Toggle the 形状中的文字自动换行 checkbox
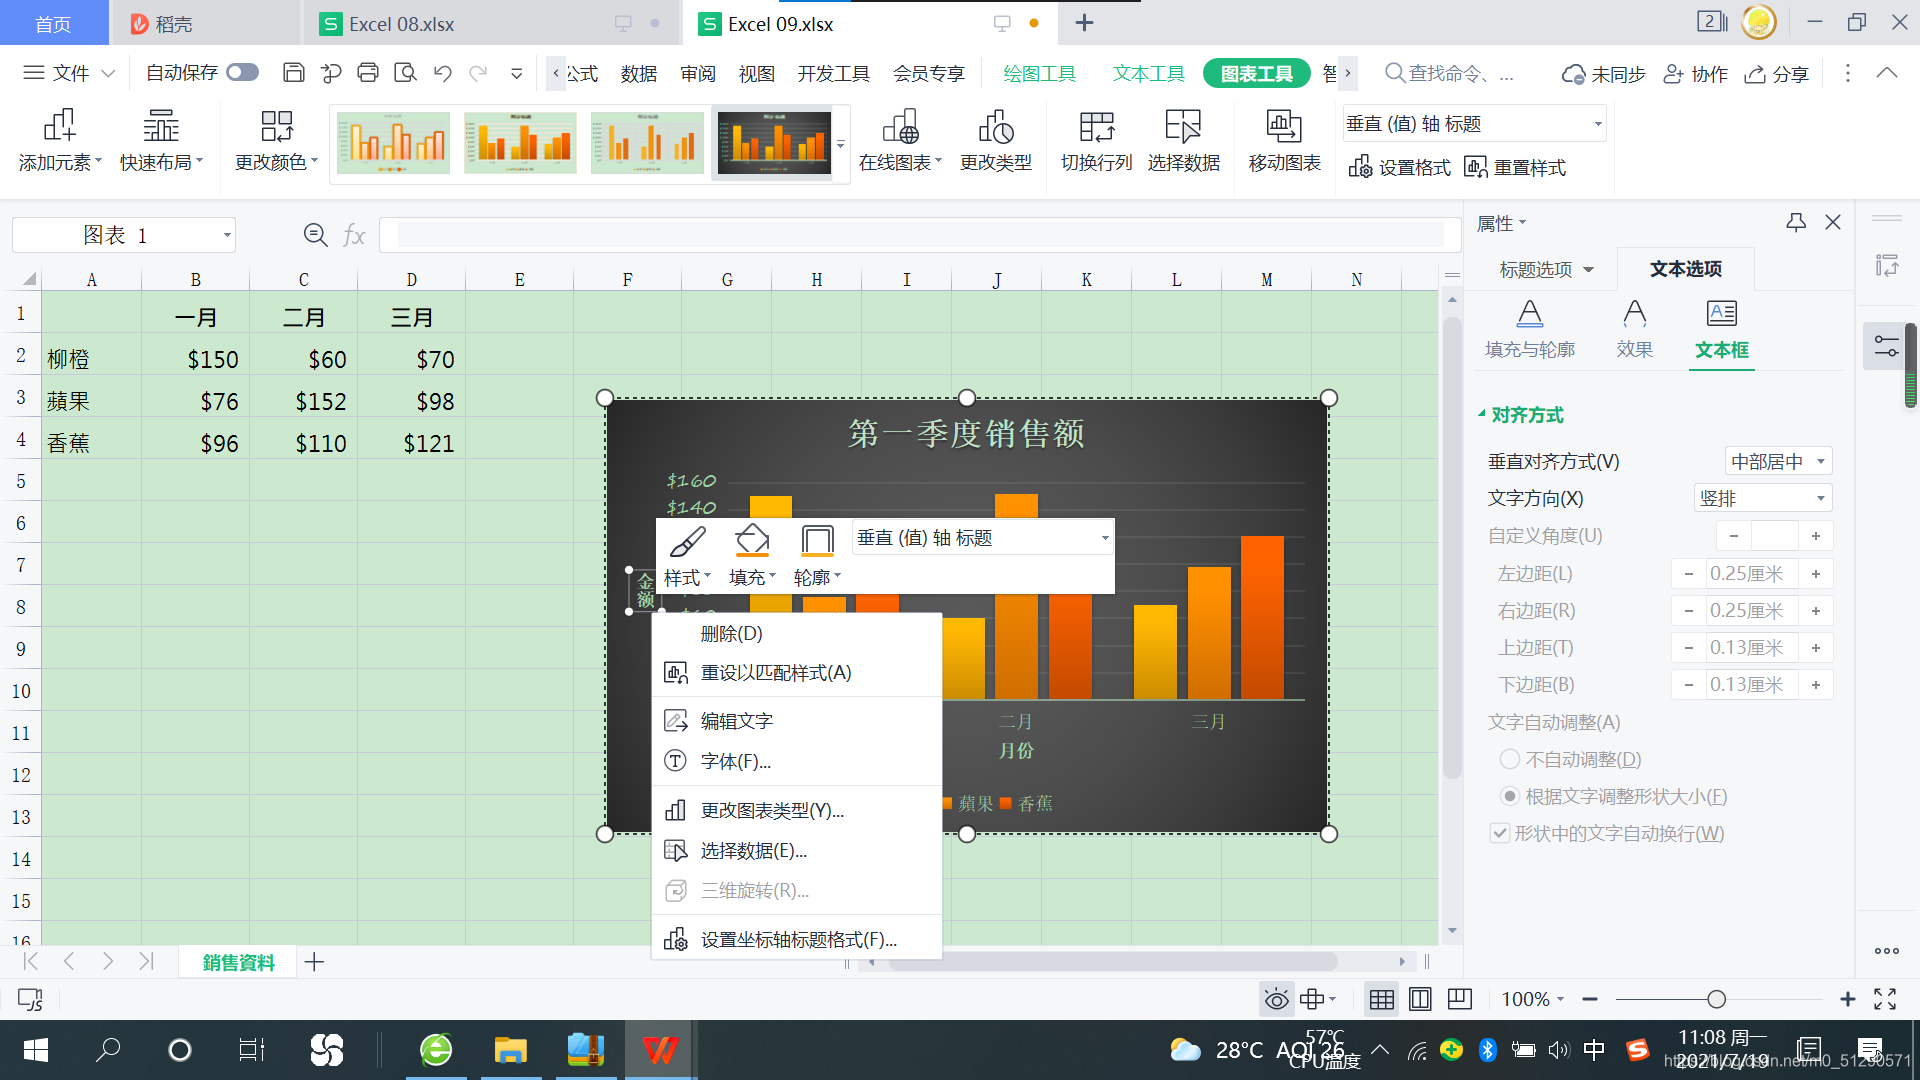1920x1080 pixels. [1499, 834]
